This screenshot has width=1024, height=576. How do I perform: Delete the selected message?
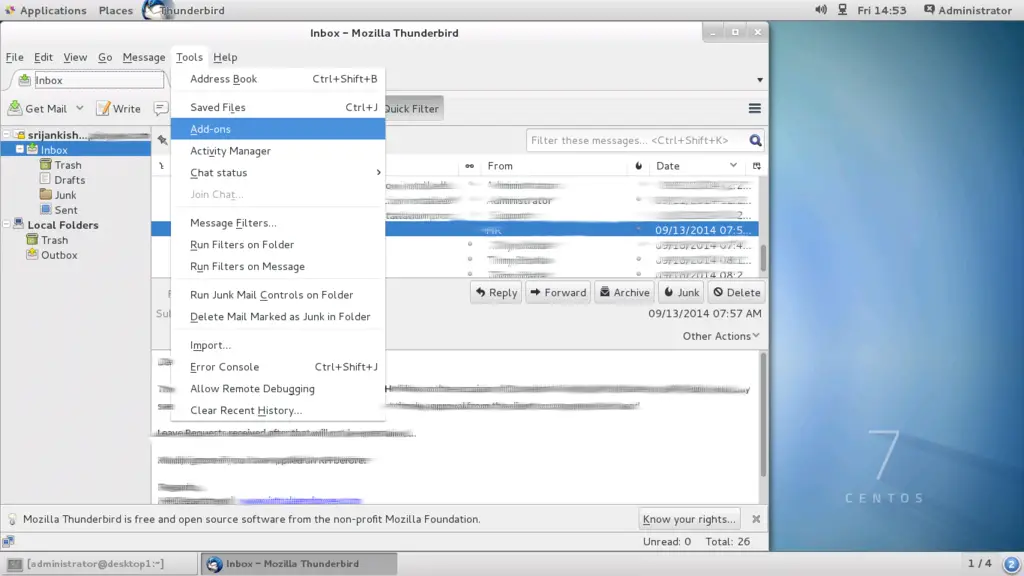pos(737,293)
